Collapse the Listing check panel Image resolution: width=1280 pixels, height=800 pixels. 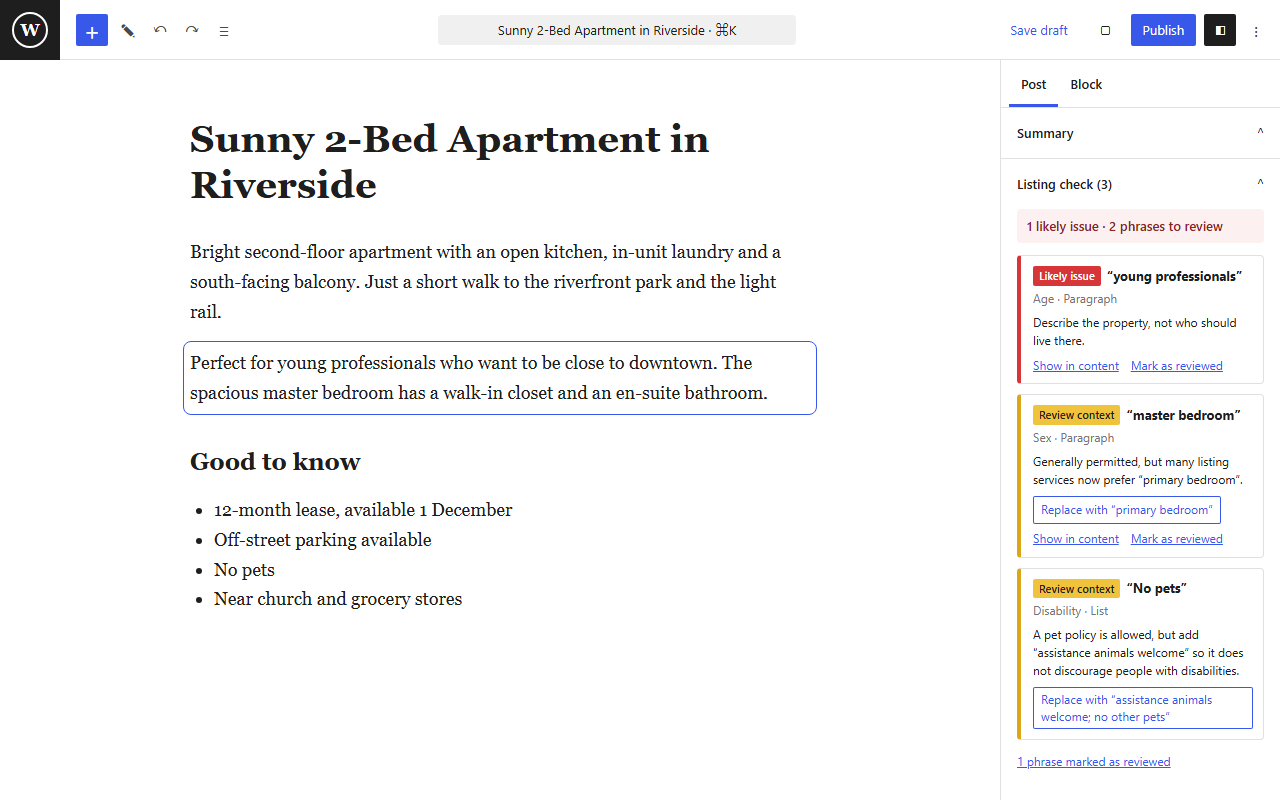coord(1140,184)
